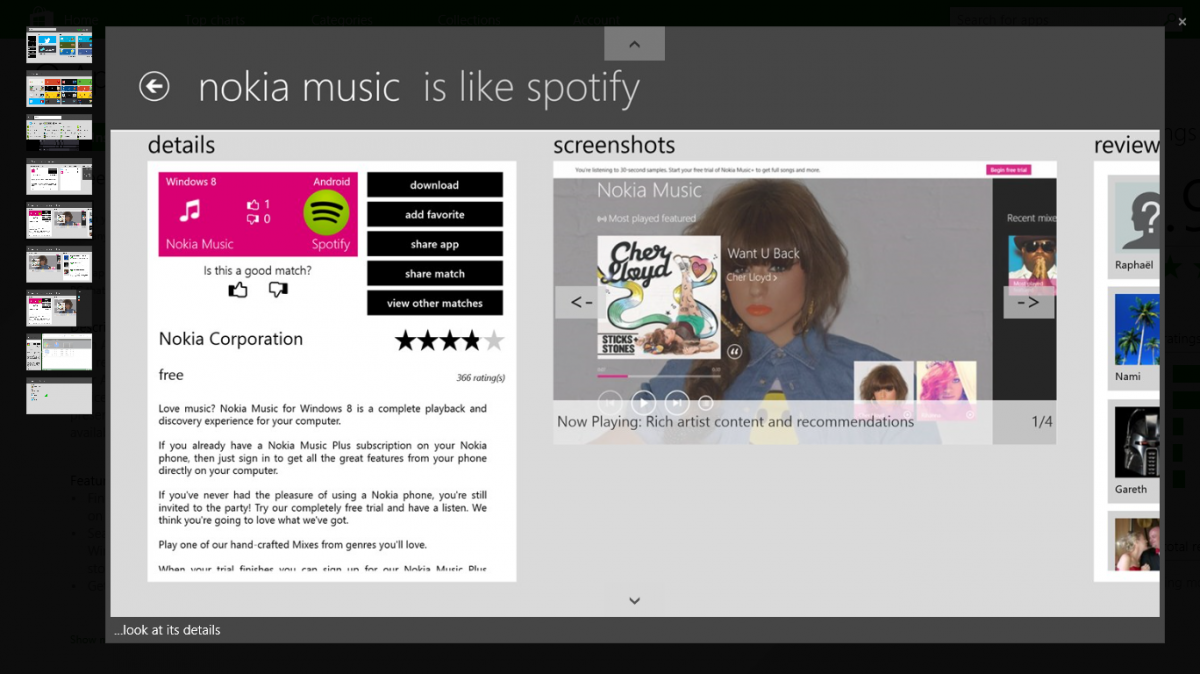Select the seventh slide thumbnail in left strip
1200x674 pixels.
click(59, 309)
